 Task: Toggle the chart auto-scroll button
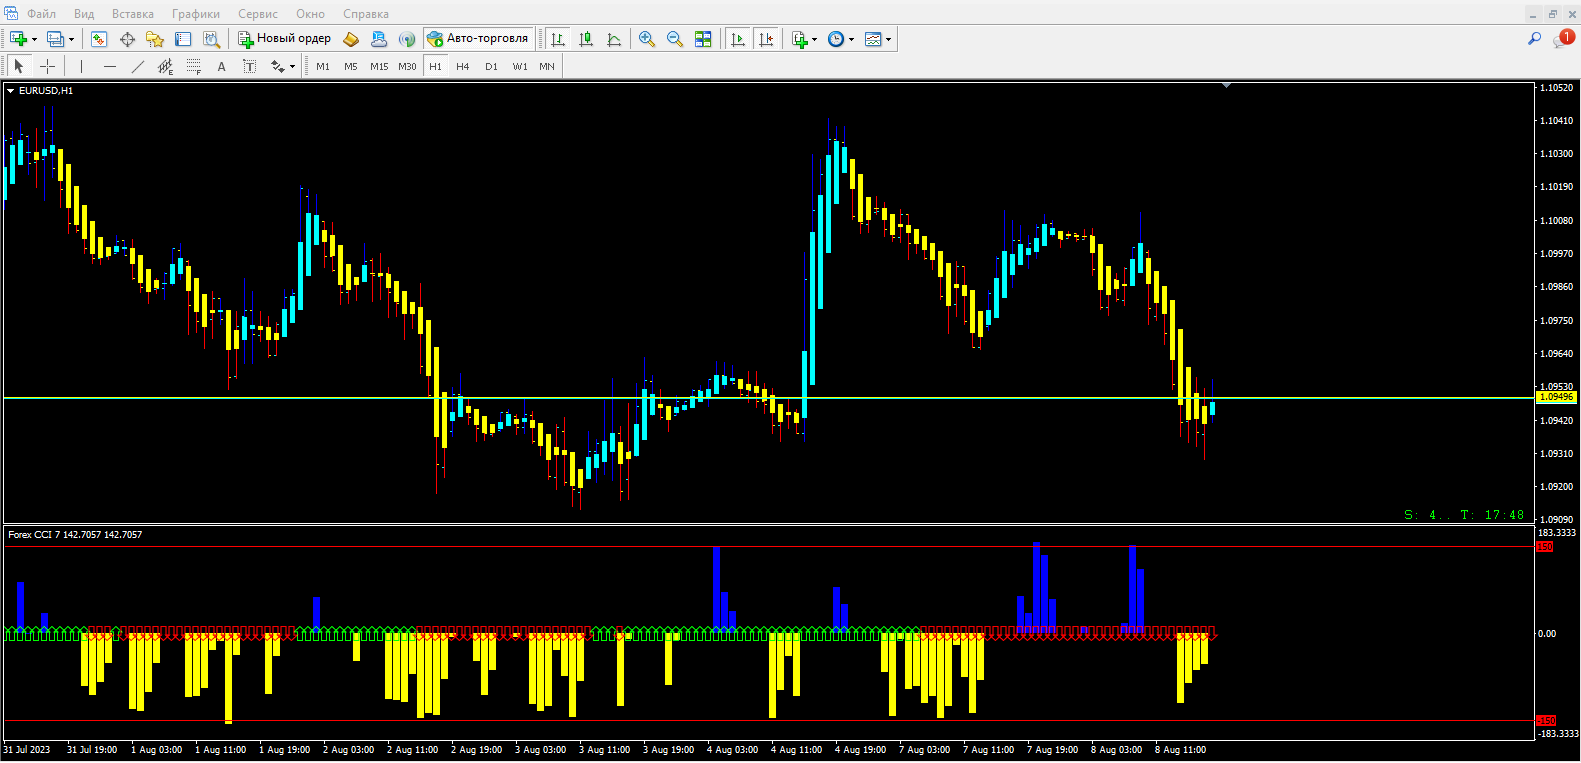click(738, 39)
